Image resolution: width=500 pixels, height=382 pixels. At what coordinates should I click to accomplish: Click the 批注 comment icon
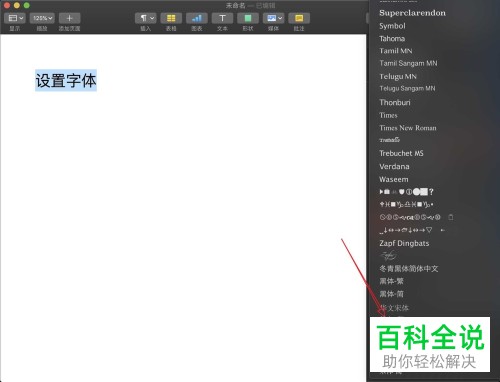coord(299,18)
